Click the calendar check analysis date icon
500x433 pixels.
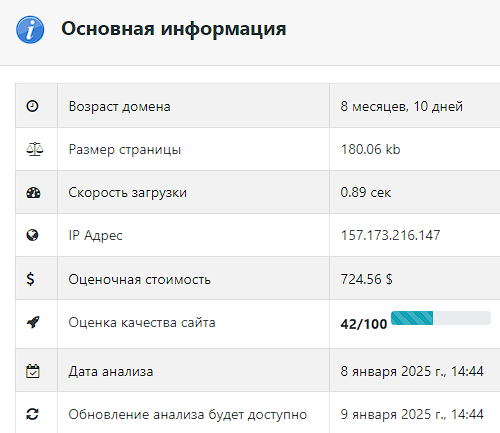click(33, 371)
